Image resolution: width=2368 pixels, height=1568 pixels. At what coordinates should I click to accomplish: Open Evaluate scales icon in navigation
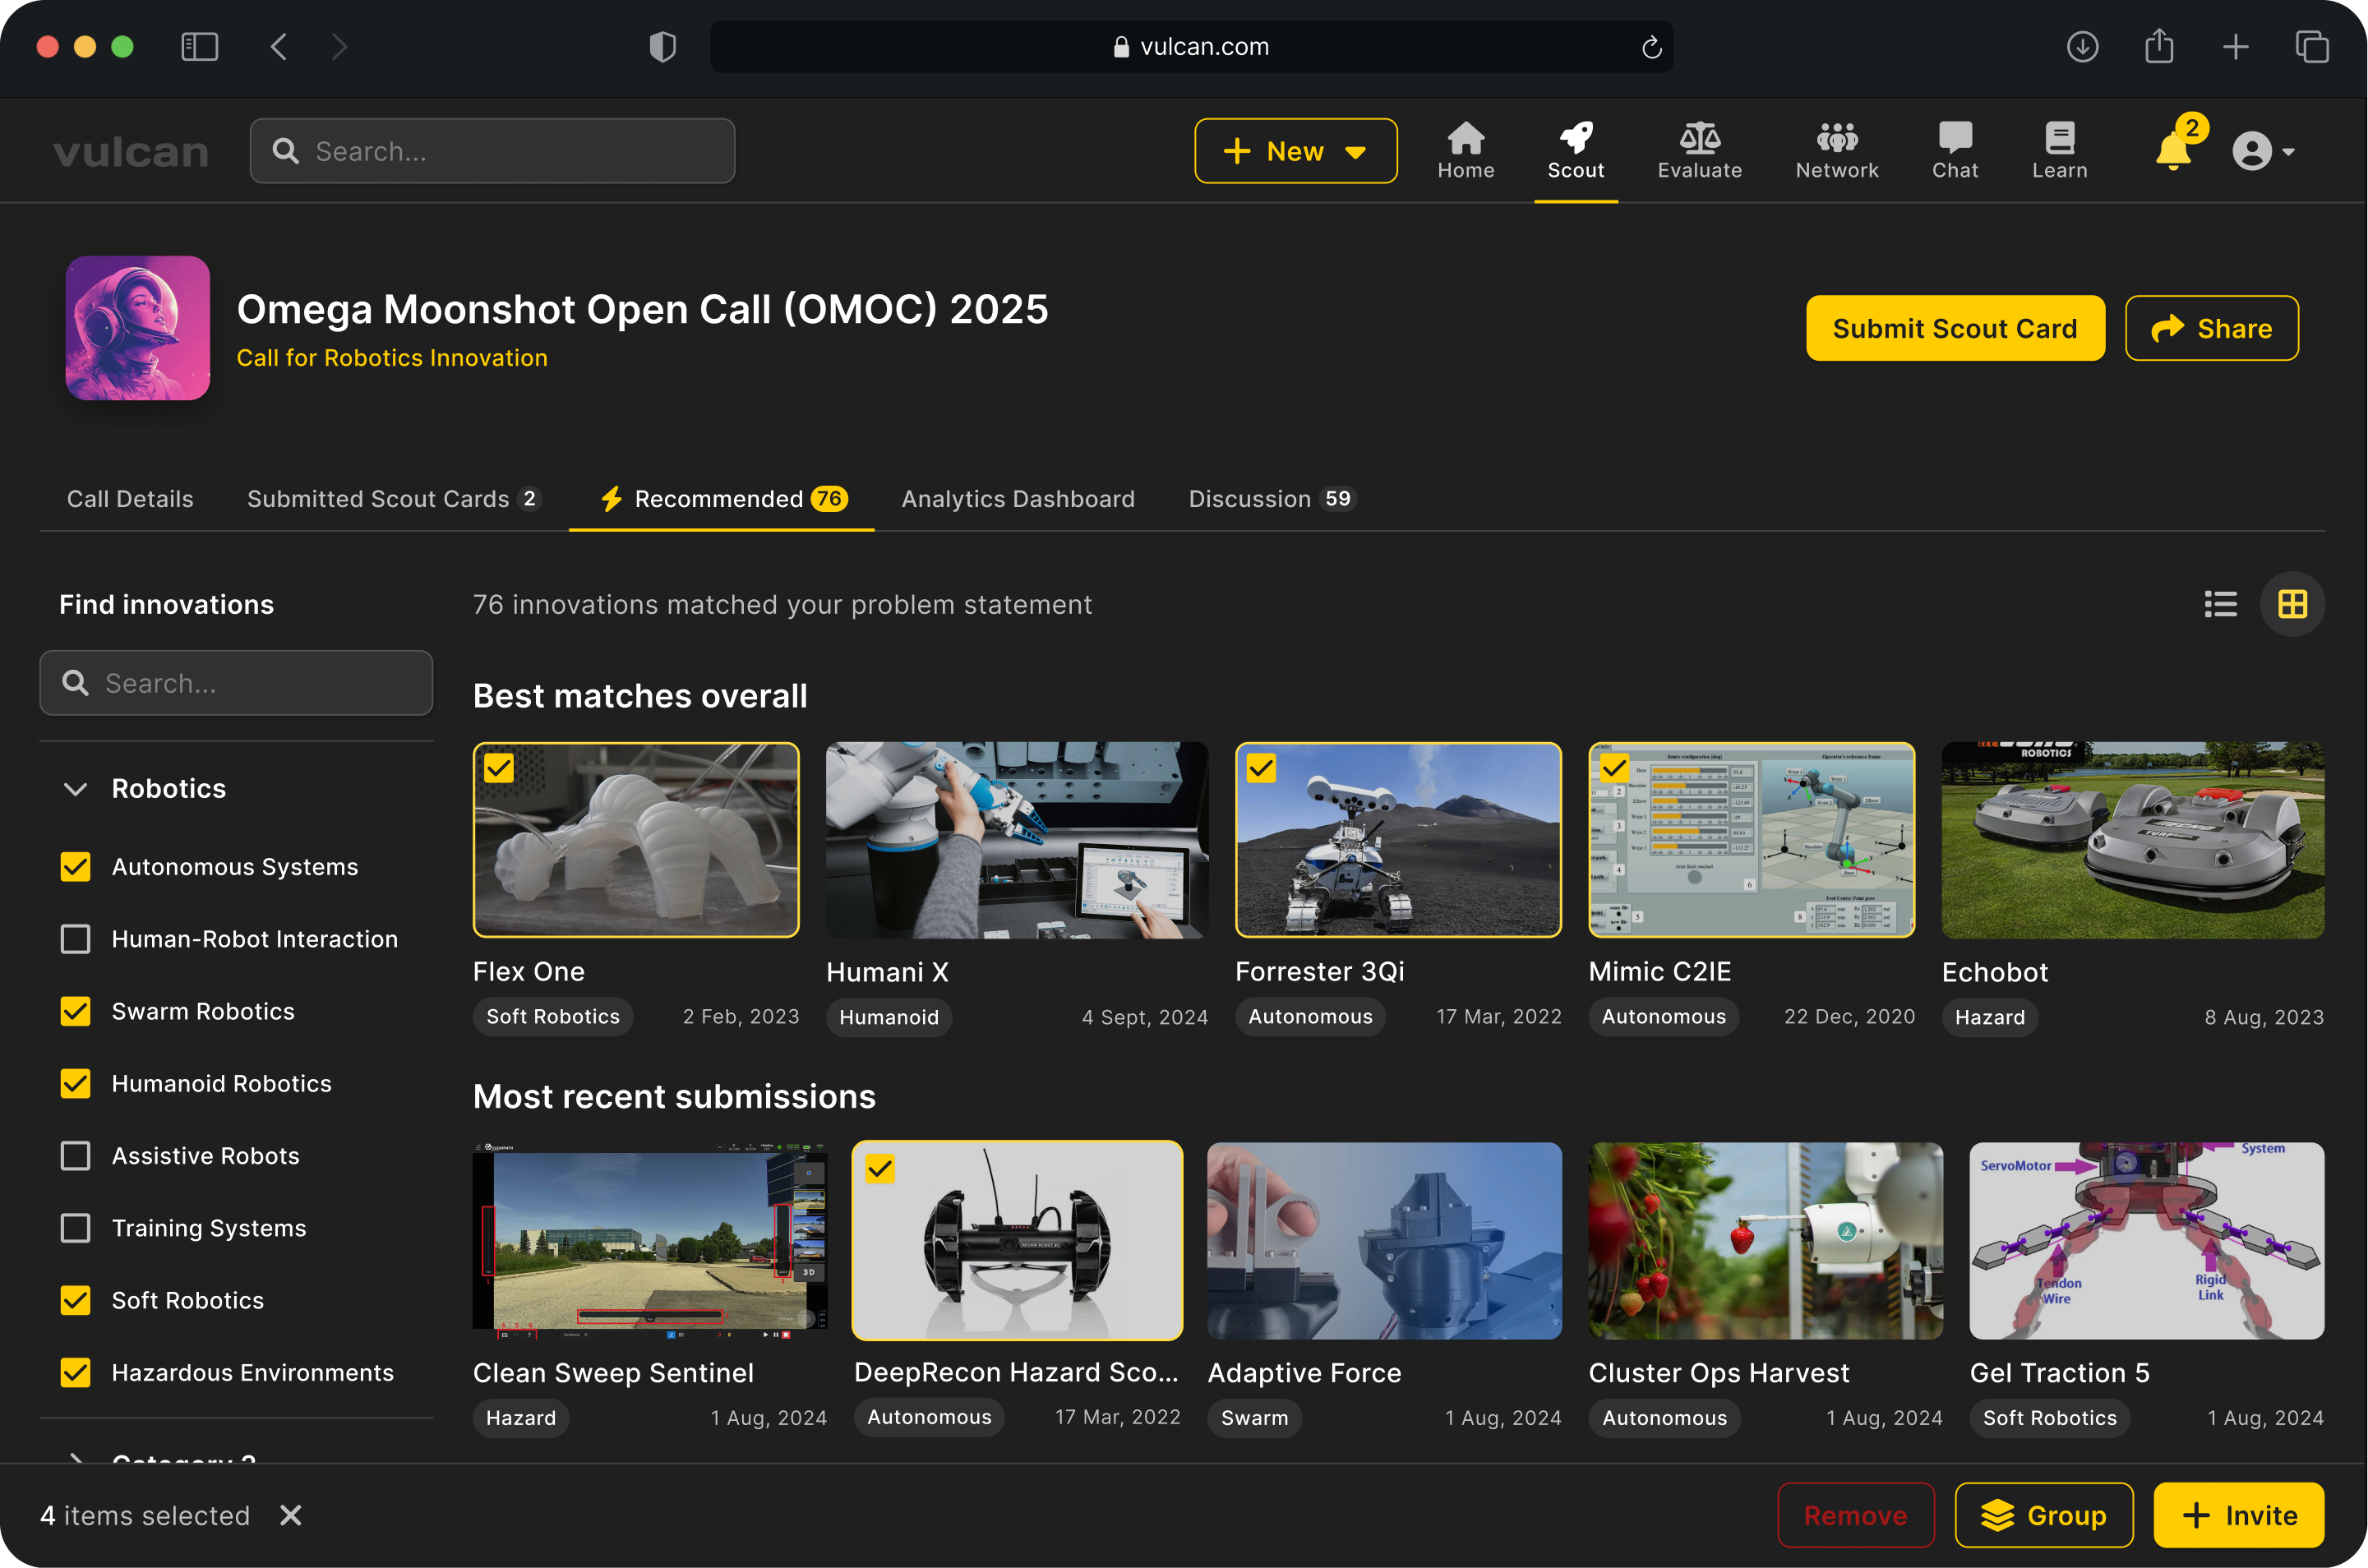pos(1699,137)
